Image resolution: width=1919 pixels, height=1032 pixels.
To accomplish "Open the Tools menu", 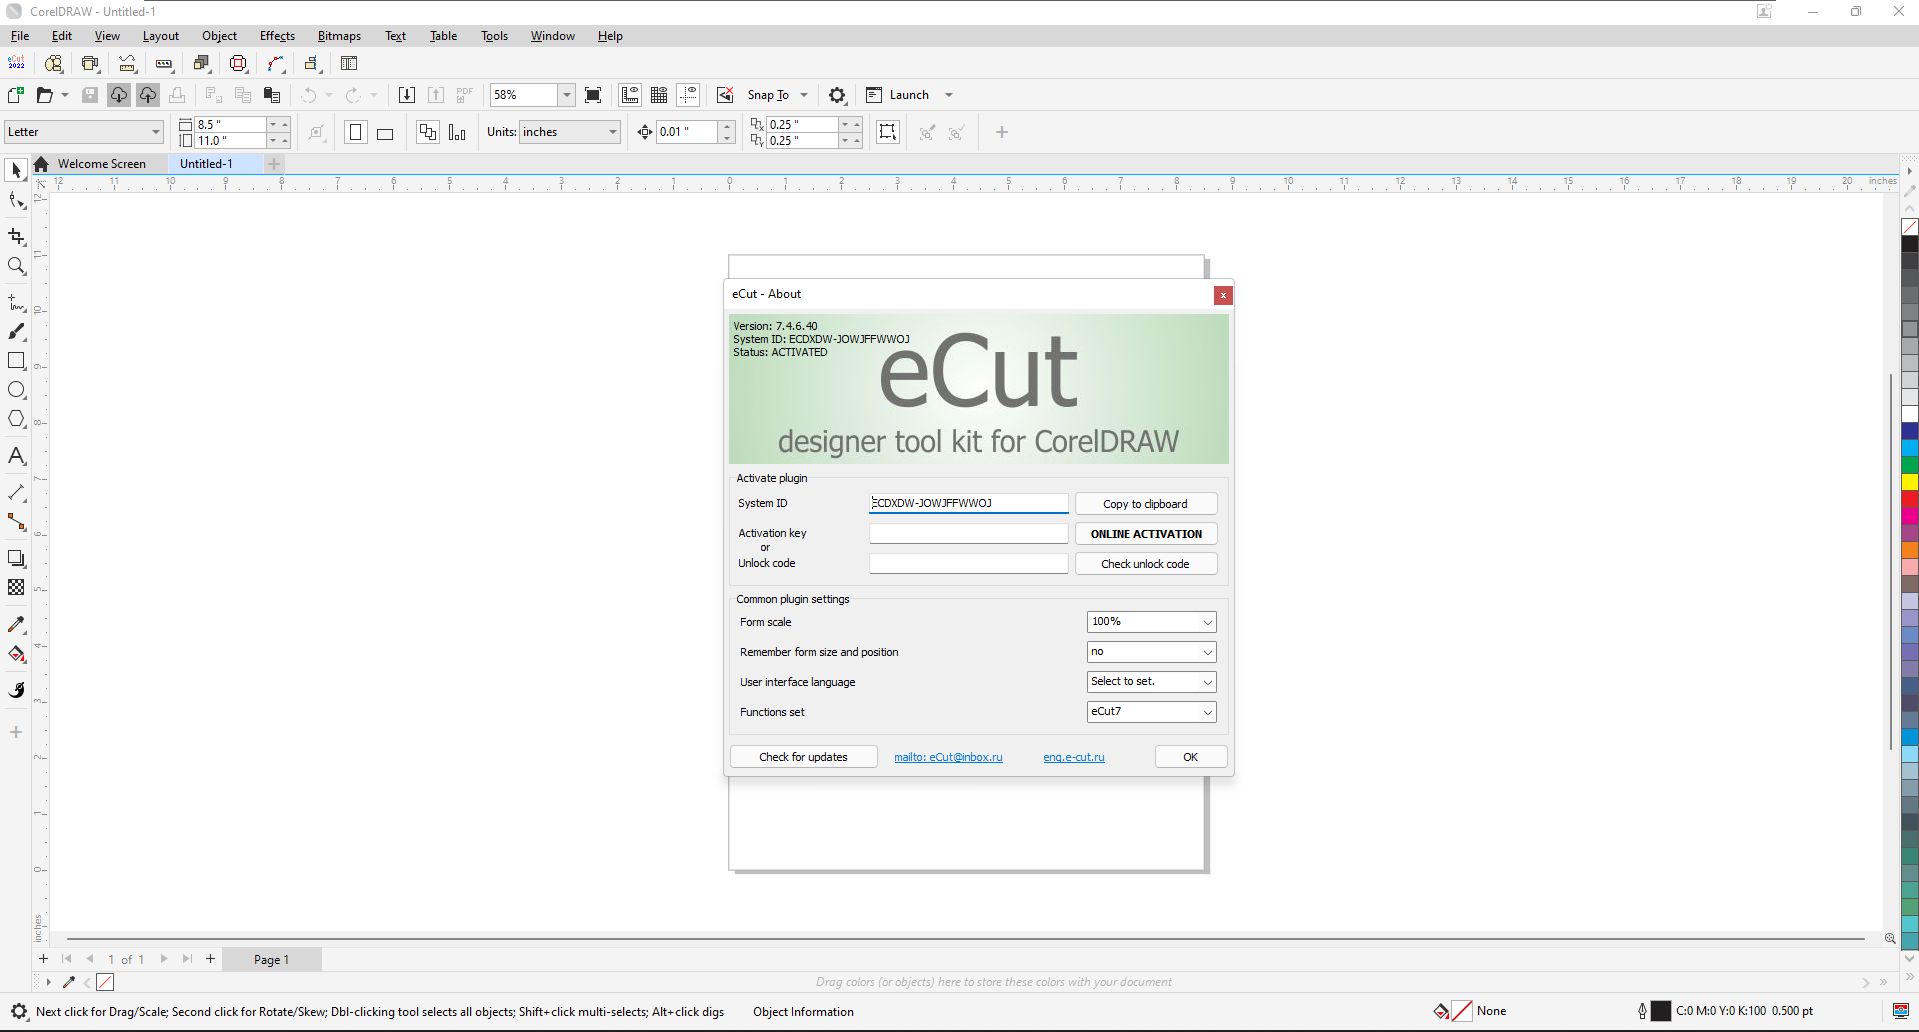I will click(x=494, y=36).
